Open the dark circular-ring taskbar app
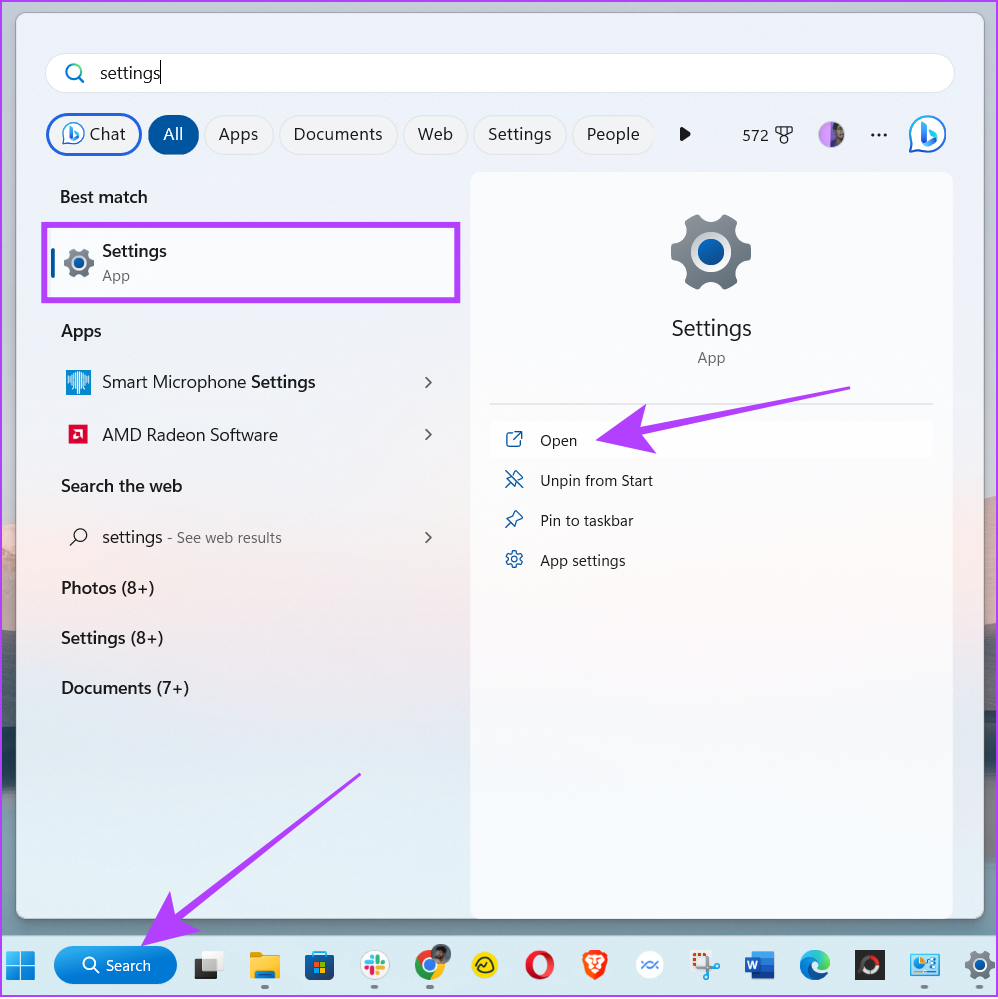This screenshot has width=998, height=999. click(x=870, y=965)
